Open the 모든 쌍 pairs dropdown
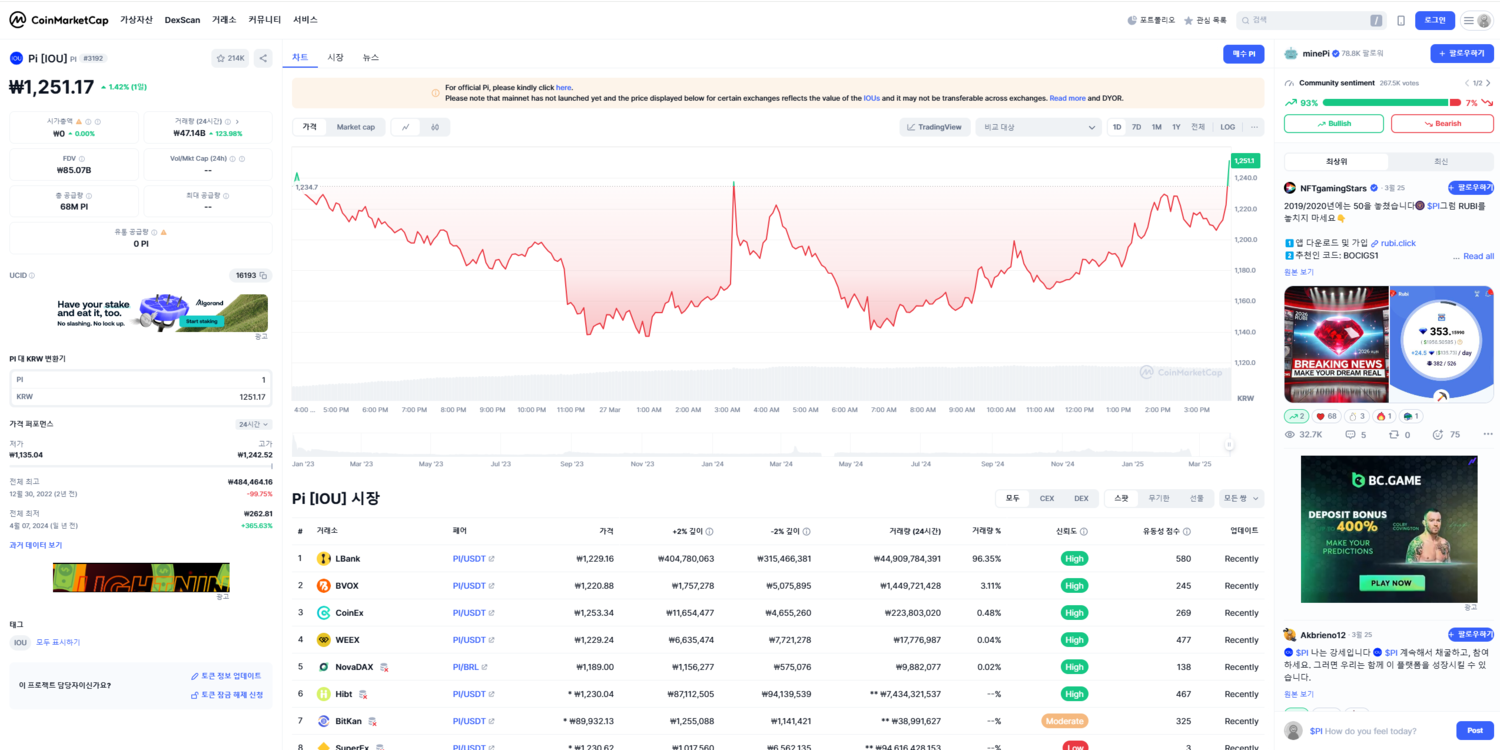 1241,498
